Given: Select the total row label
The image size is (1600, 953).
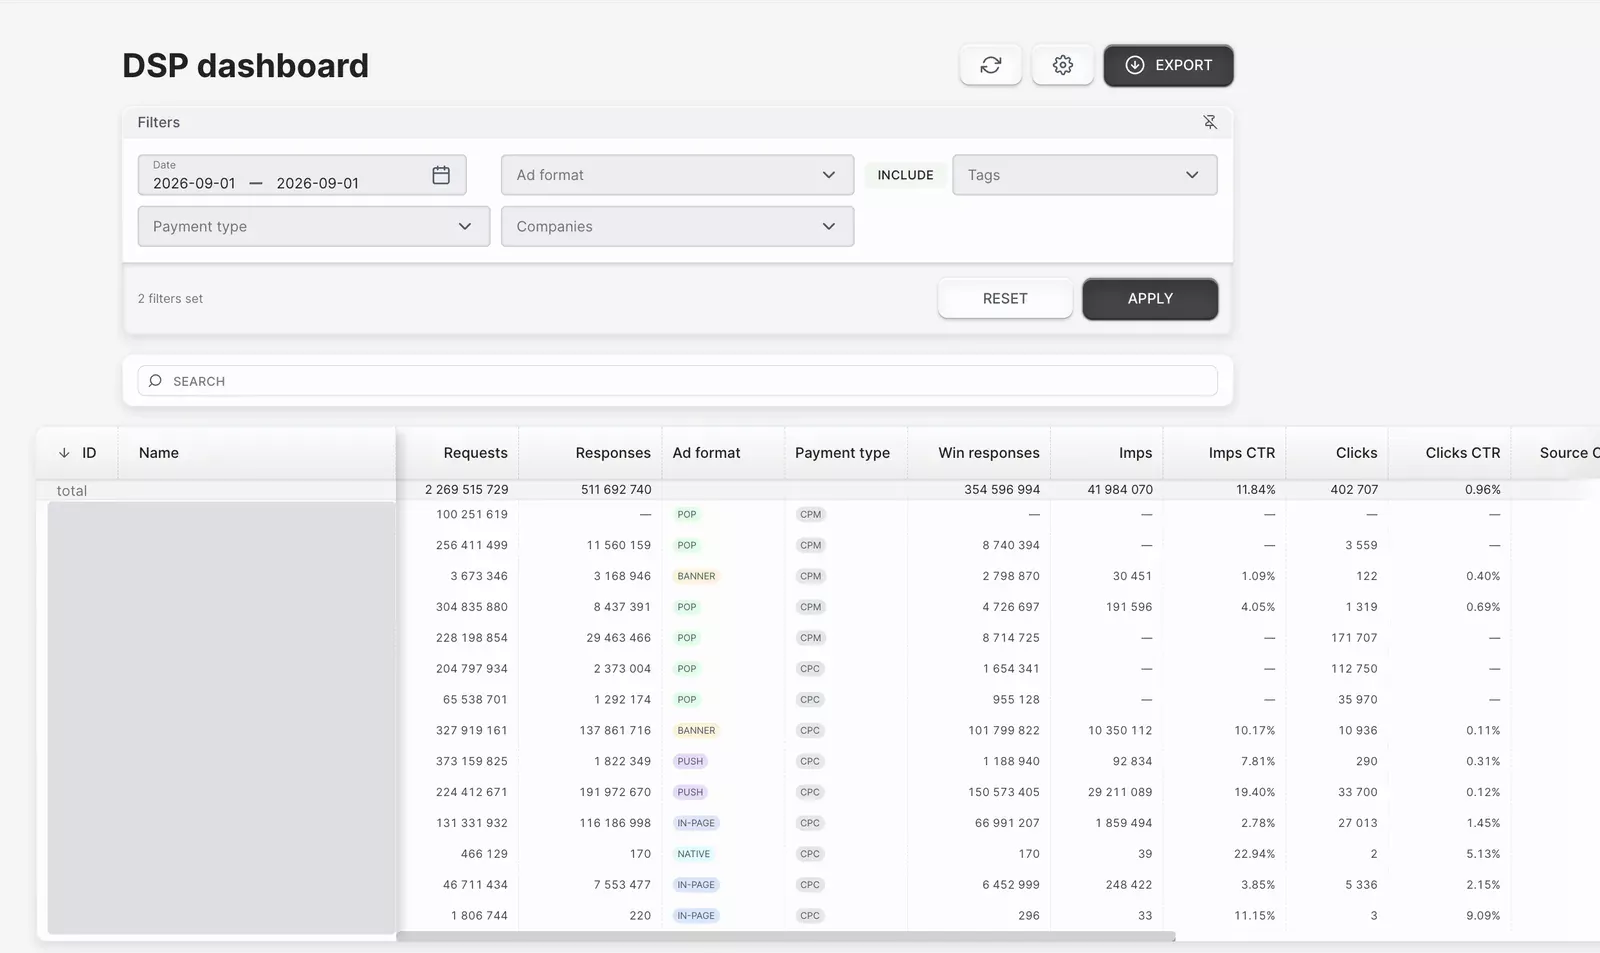Looking at the screenshot, I should 72,491.
